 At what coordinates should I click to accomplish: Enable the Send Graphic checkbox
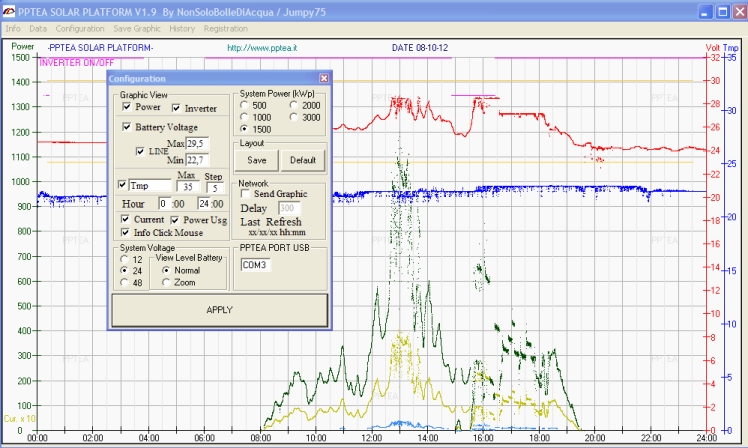point(245,193)
